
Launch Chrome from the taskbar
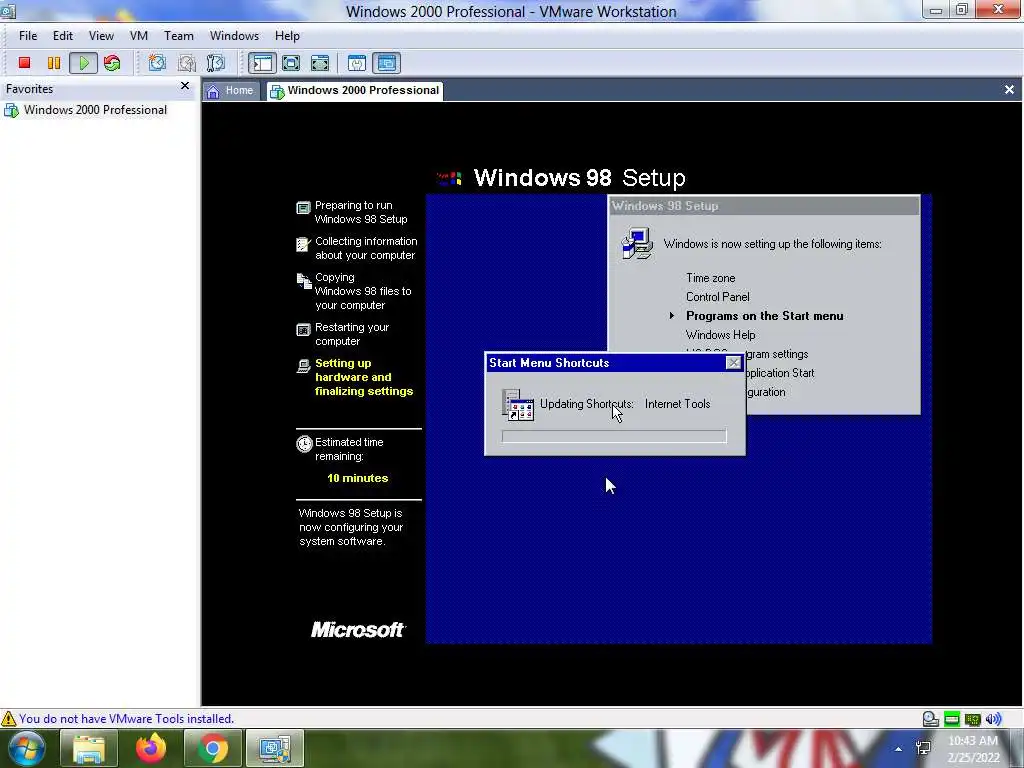213,749
